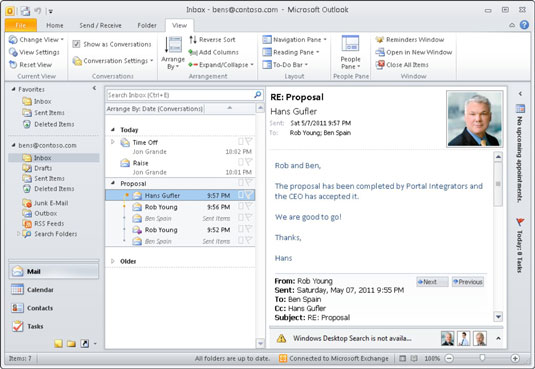Toggle Show as Conversations checkbox
Viewport: 535px width, 369px height.
[76, 44]
